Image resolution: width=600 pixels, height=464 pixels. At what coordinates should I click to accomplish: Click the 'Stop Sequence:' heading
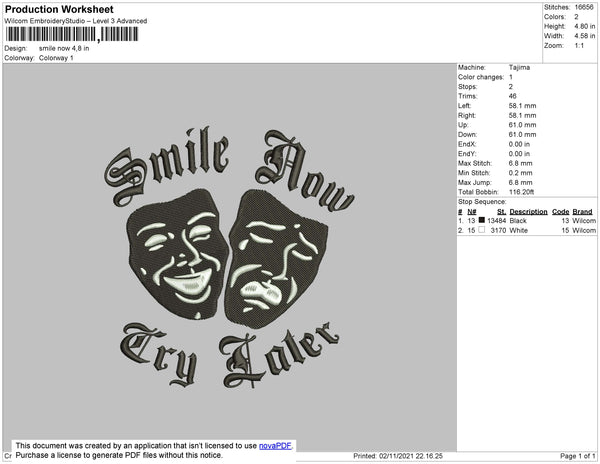(482, 202)
